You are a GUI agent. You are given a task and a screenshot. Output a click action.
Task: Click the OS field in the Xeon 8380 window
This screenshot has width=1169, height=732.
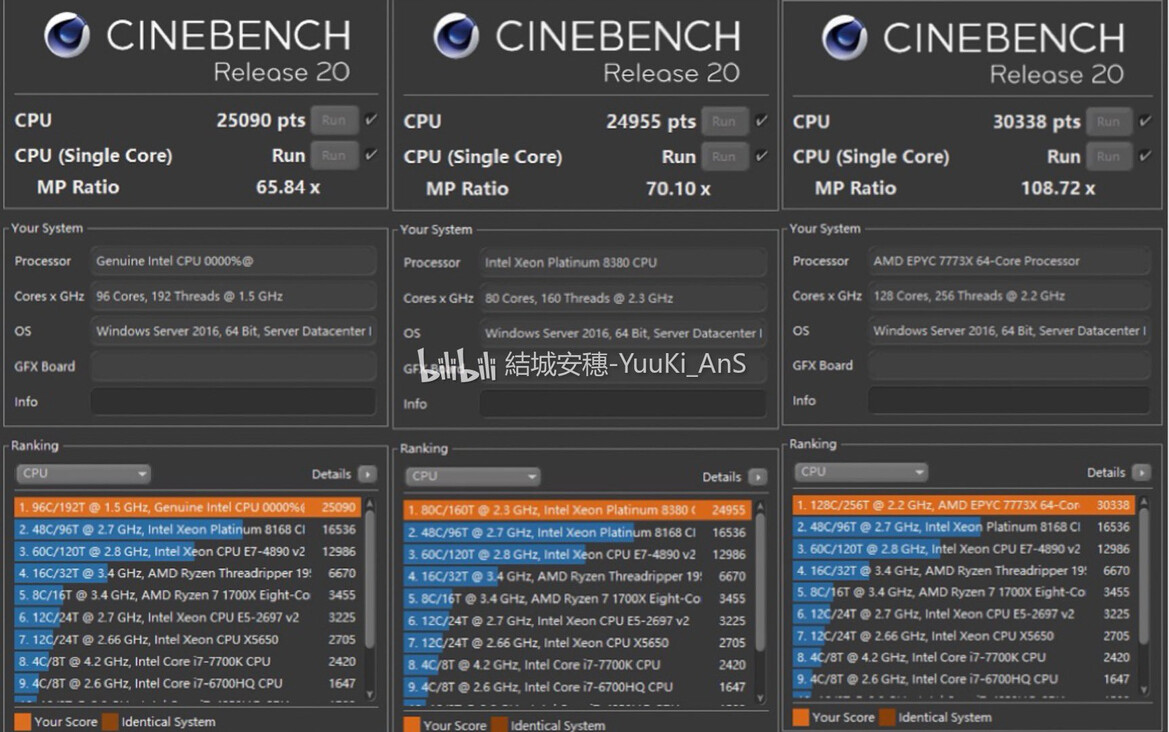[x=623, y=333]
